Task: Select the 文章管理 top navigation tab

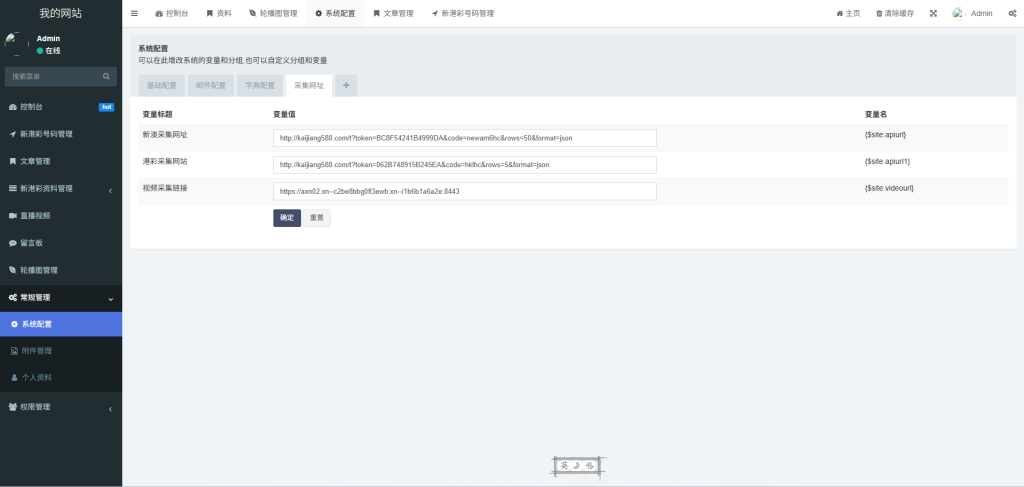Action: pyautogui.click(x=392, y=14)
